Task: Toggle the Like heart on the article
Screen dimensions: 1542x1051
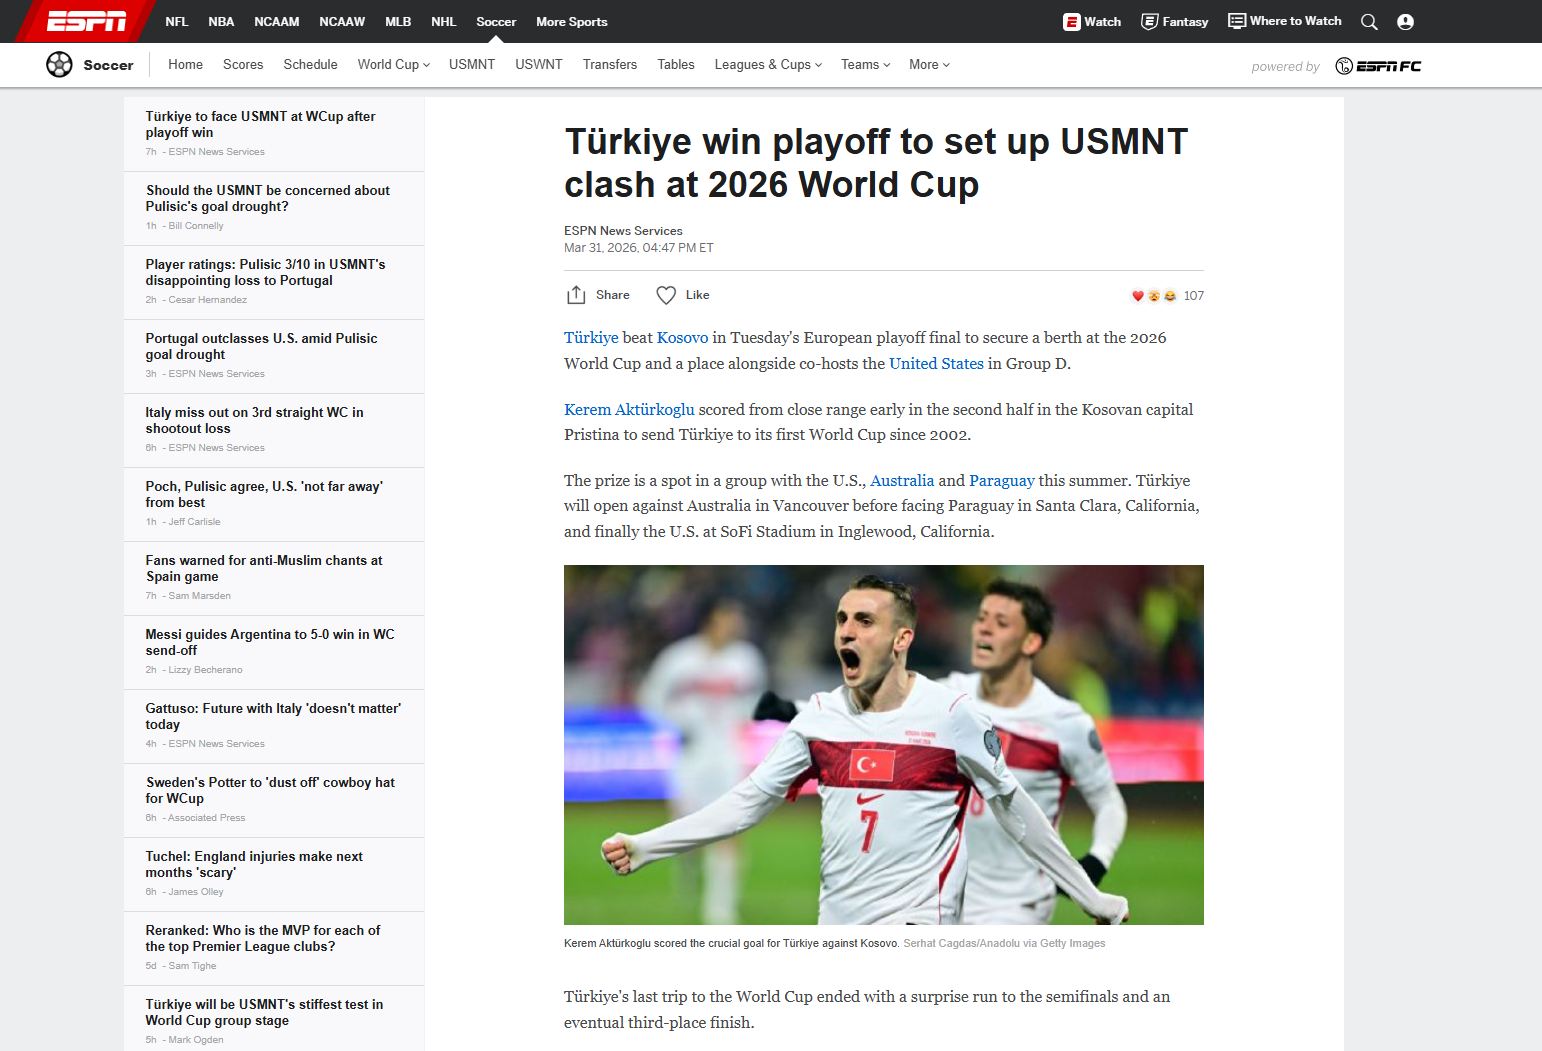Action: coord(666,295)
